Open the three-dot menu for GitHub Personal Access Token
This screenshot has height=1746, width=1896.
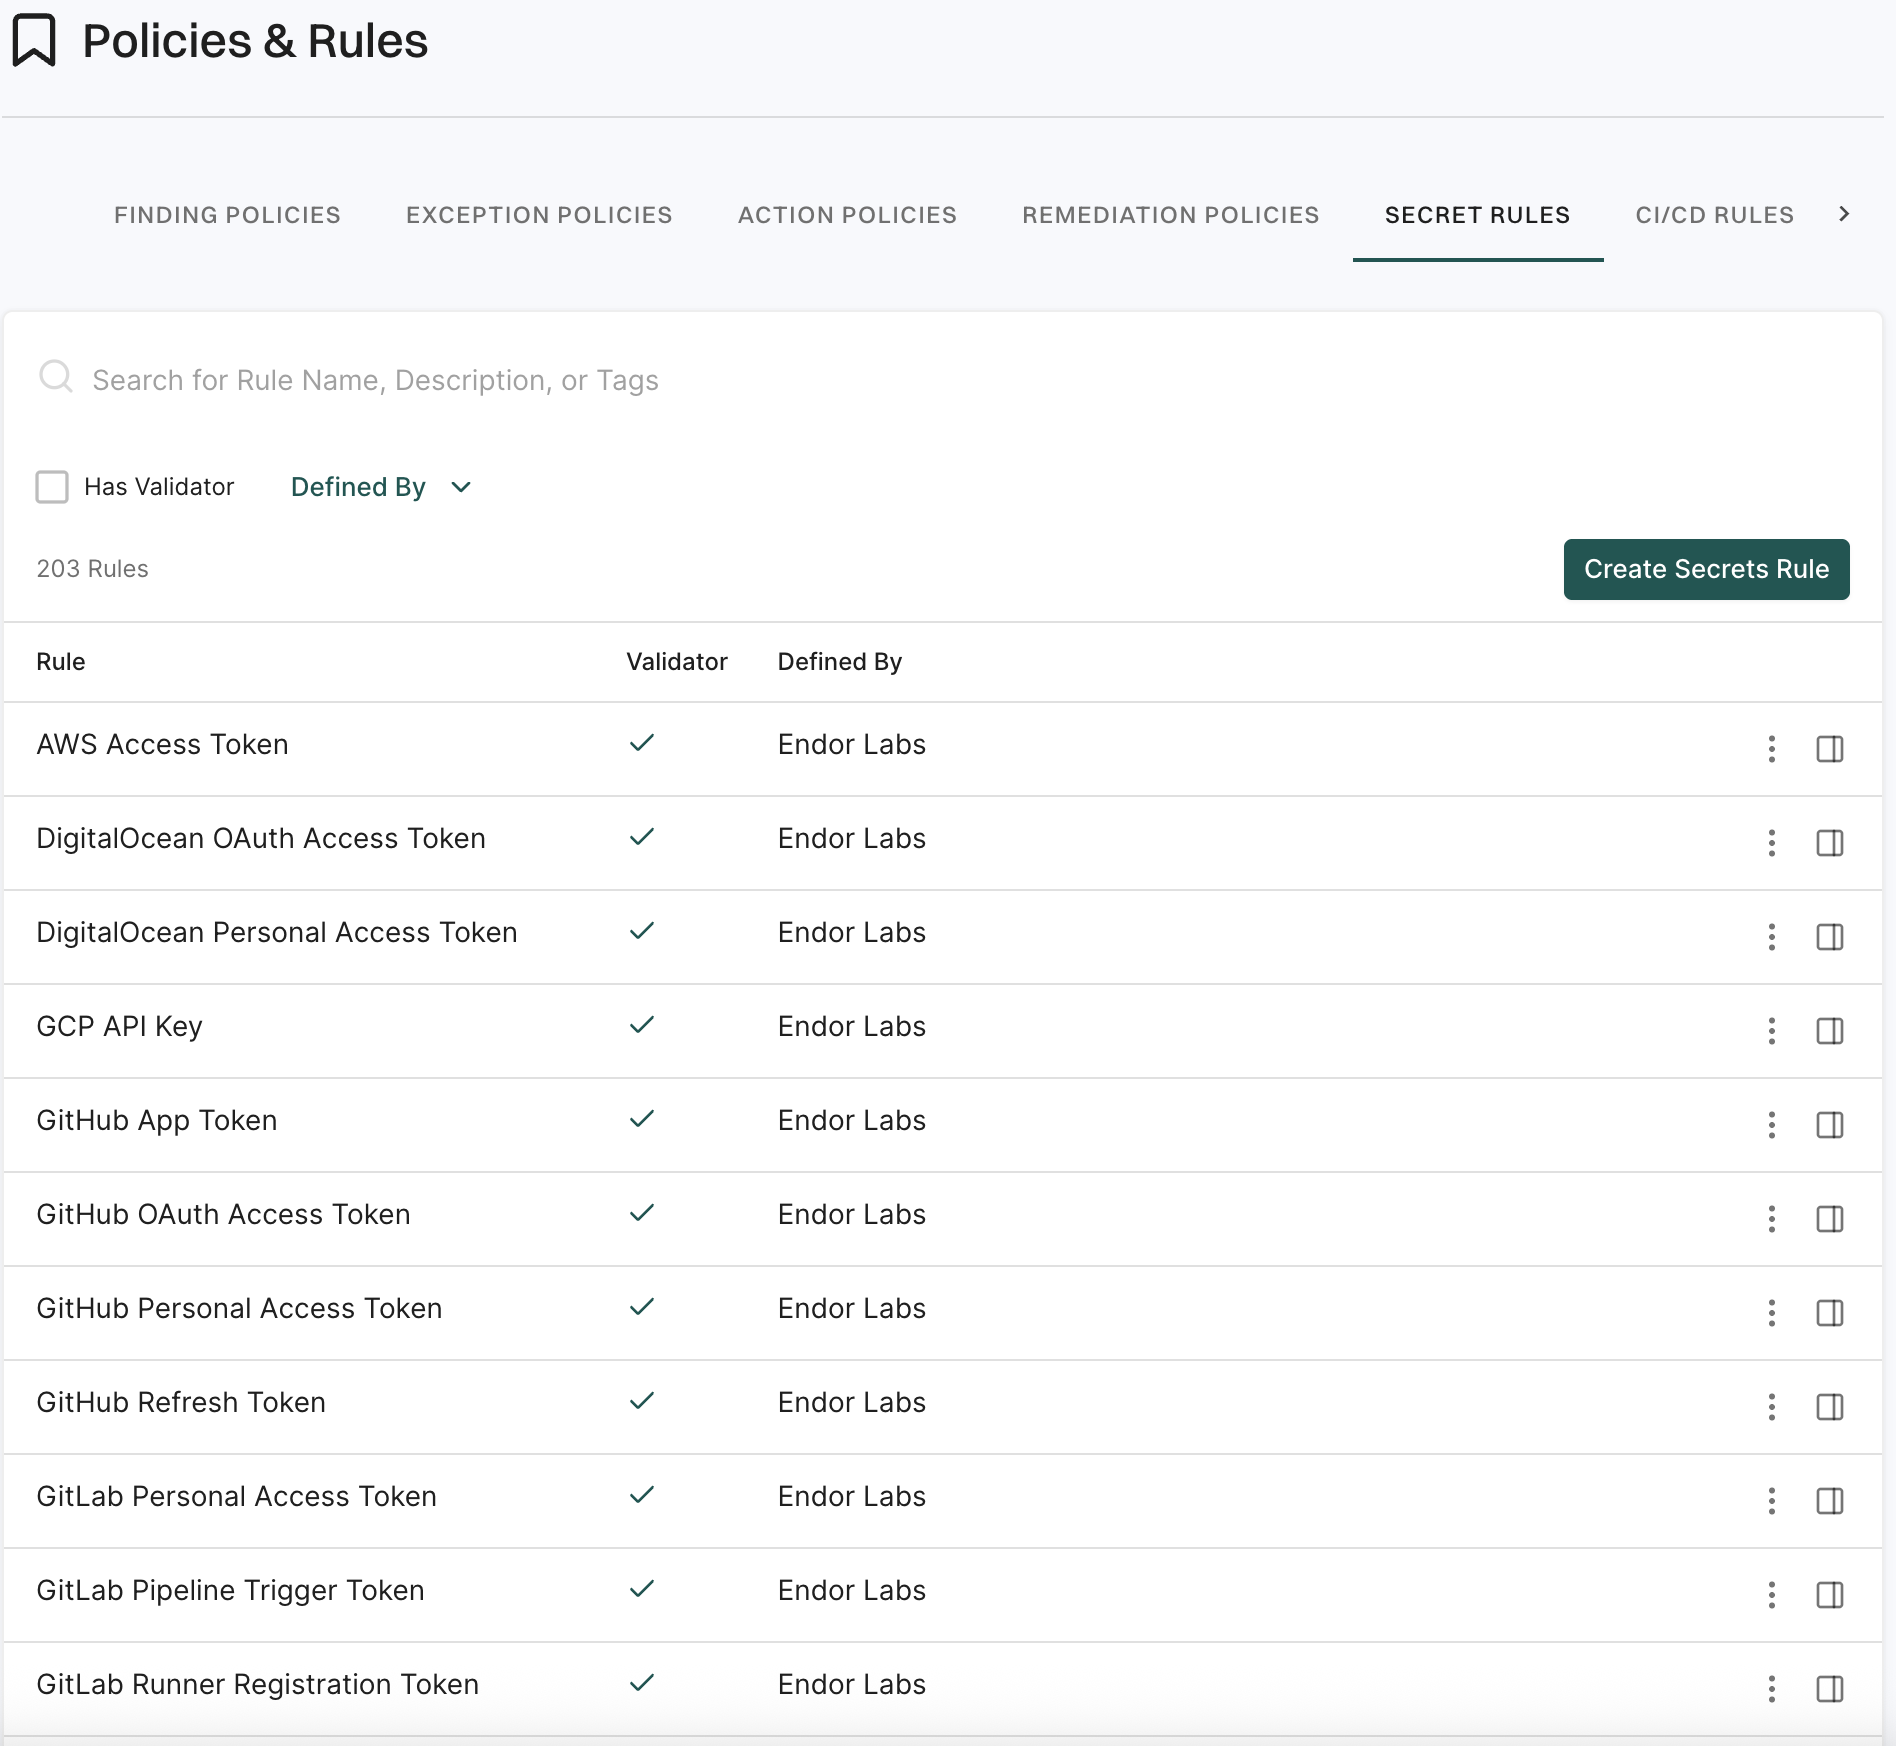click(1771, 1312)
